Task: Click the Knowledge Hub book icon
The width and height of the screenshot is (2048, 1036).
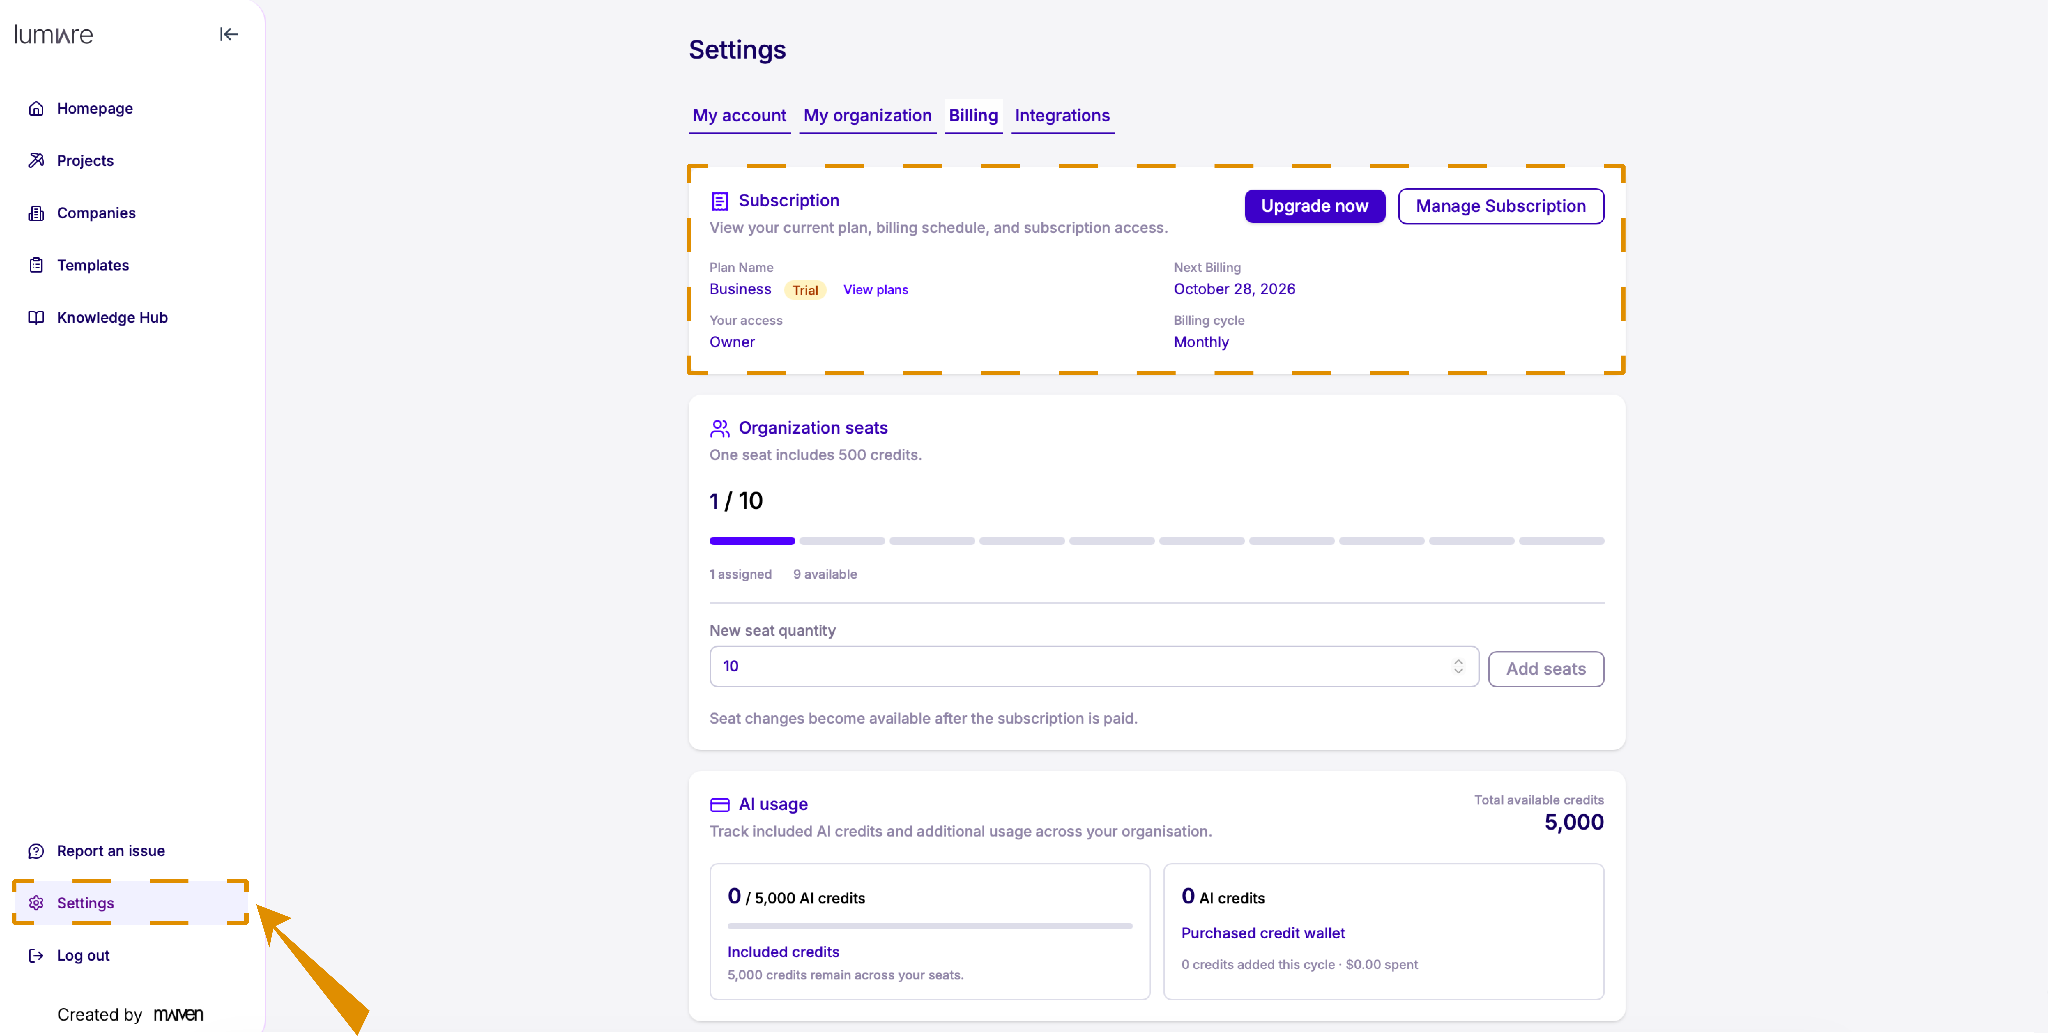Action: point(36,317)
